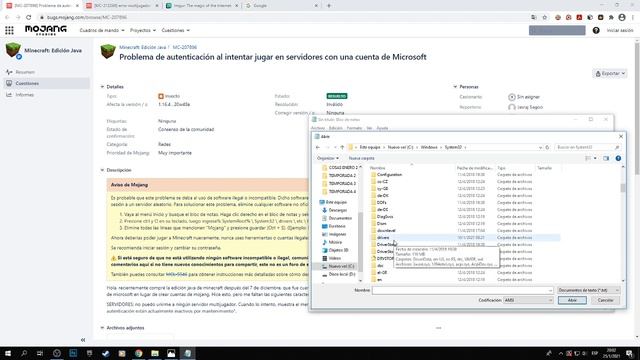Collapse the Descripción section

tap(102, 170)
